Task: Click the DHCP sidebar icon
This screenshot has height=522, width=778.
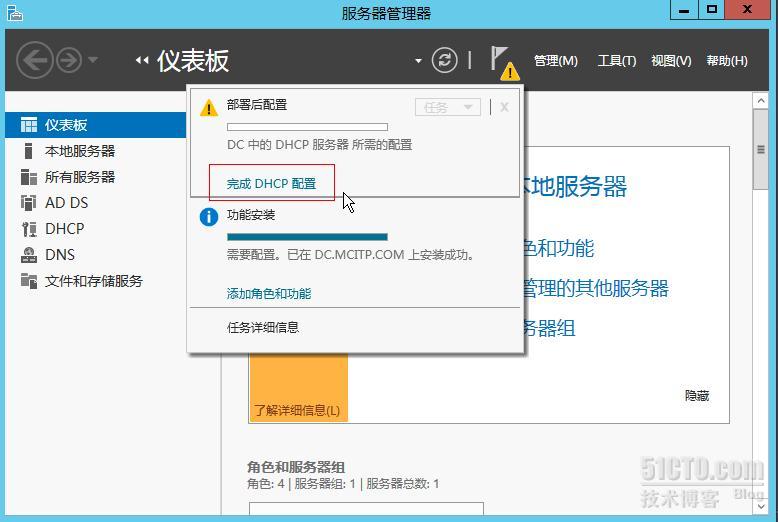Action: [x=29, y=229]
